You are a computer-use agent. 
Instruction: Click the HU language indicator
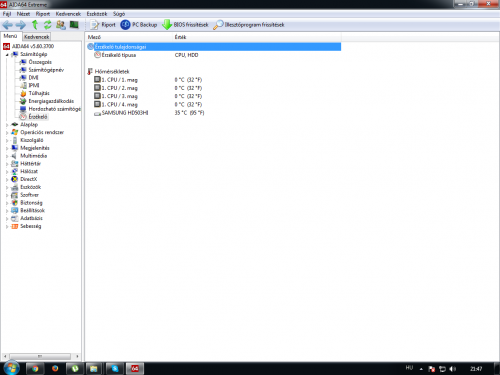(409, 368)
